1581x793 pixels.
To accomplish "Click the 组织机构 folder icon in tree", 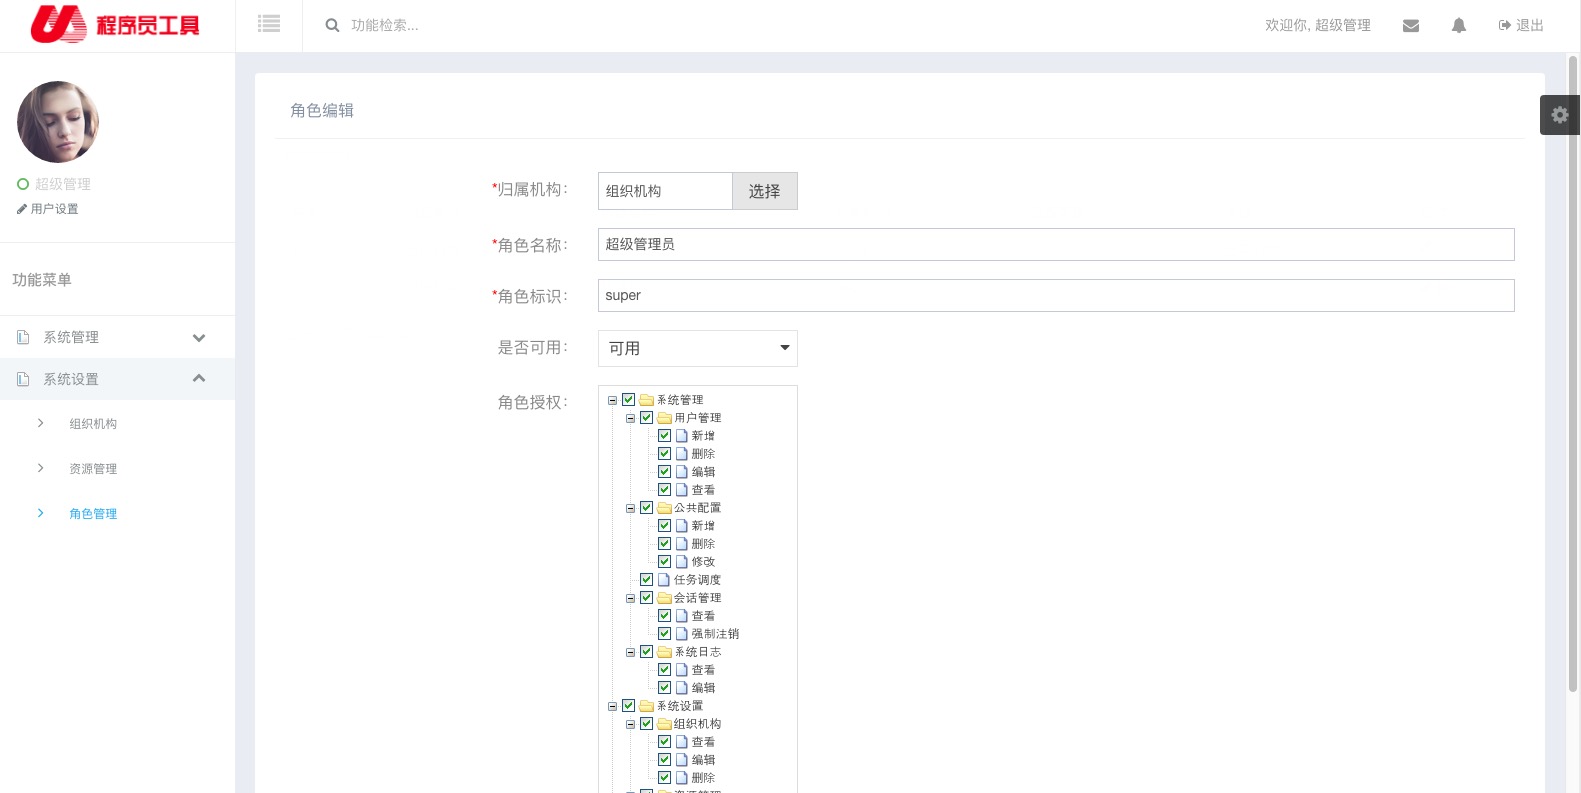I will pyautogui.click(x=664, y=724).
